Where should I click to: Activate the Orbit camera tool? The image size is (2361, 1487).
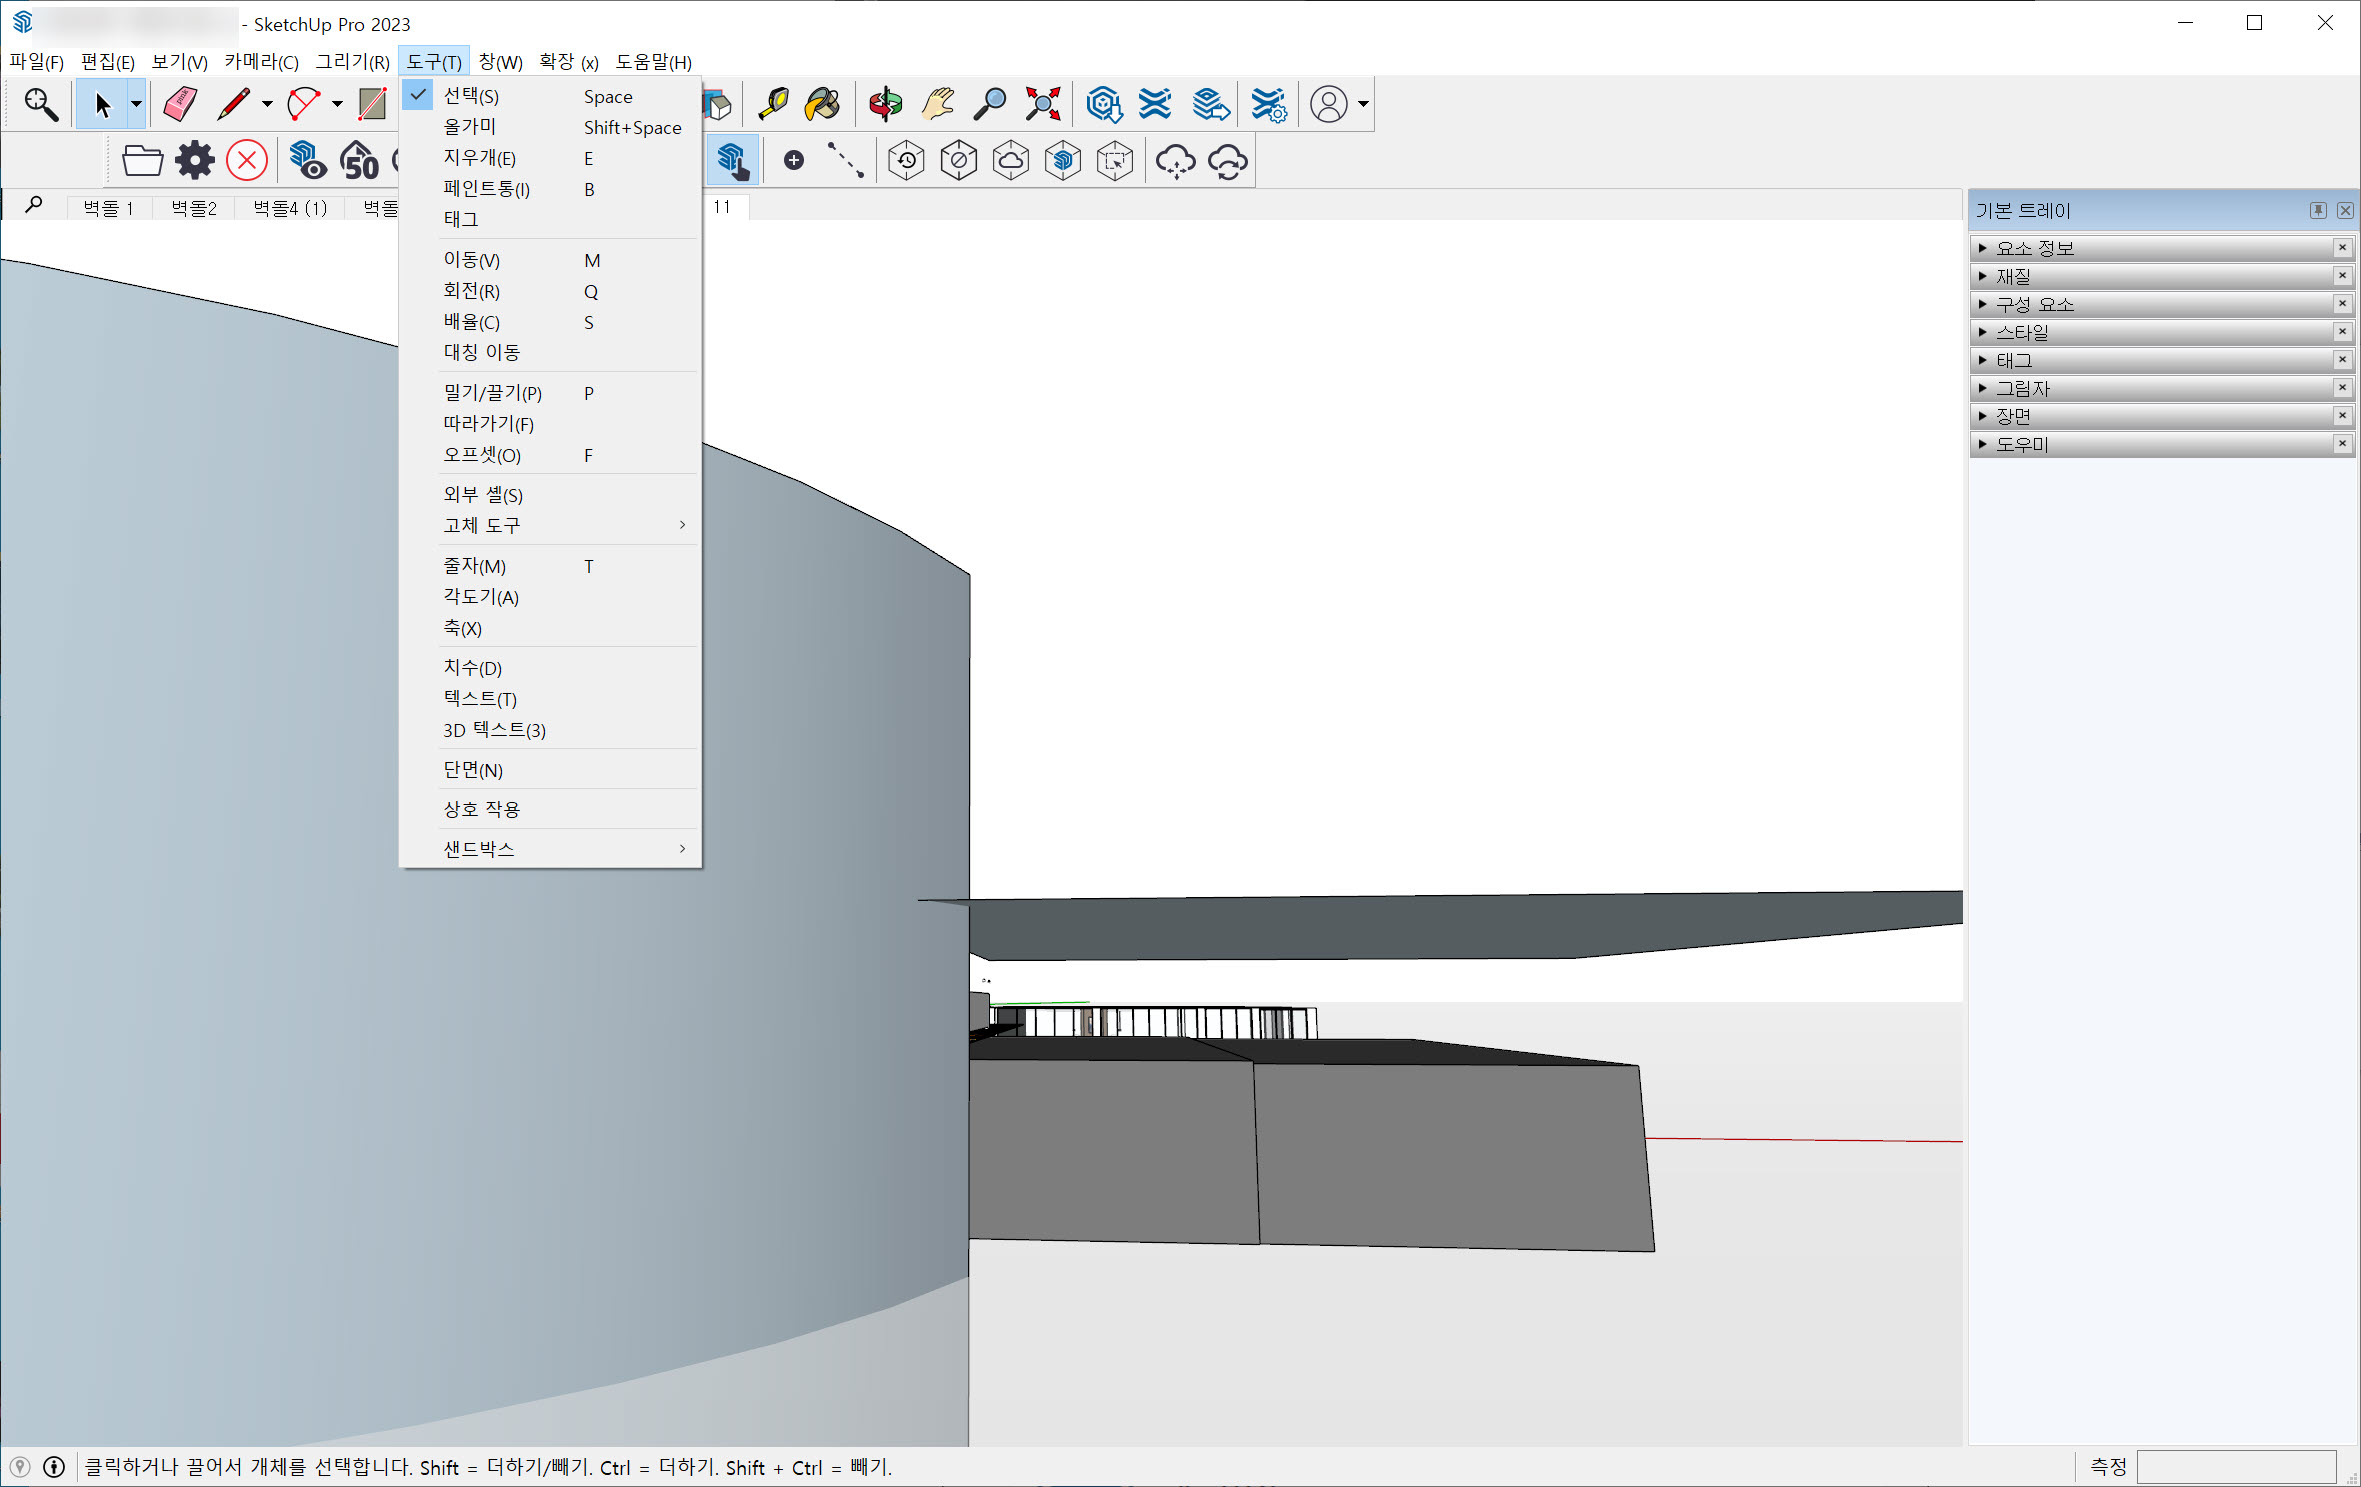pyautogui.click(x=885, y=104)
